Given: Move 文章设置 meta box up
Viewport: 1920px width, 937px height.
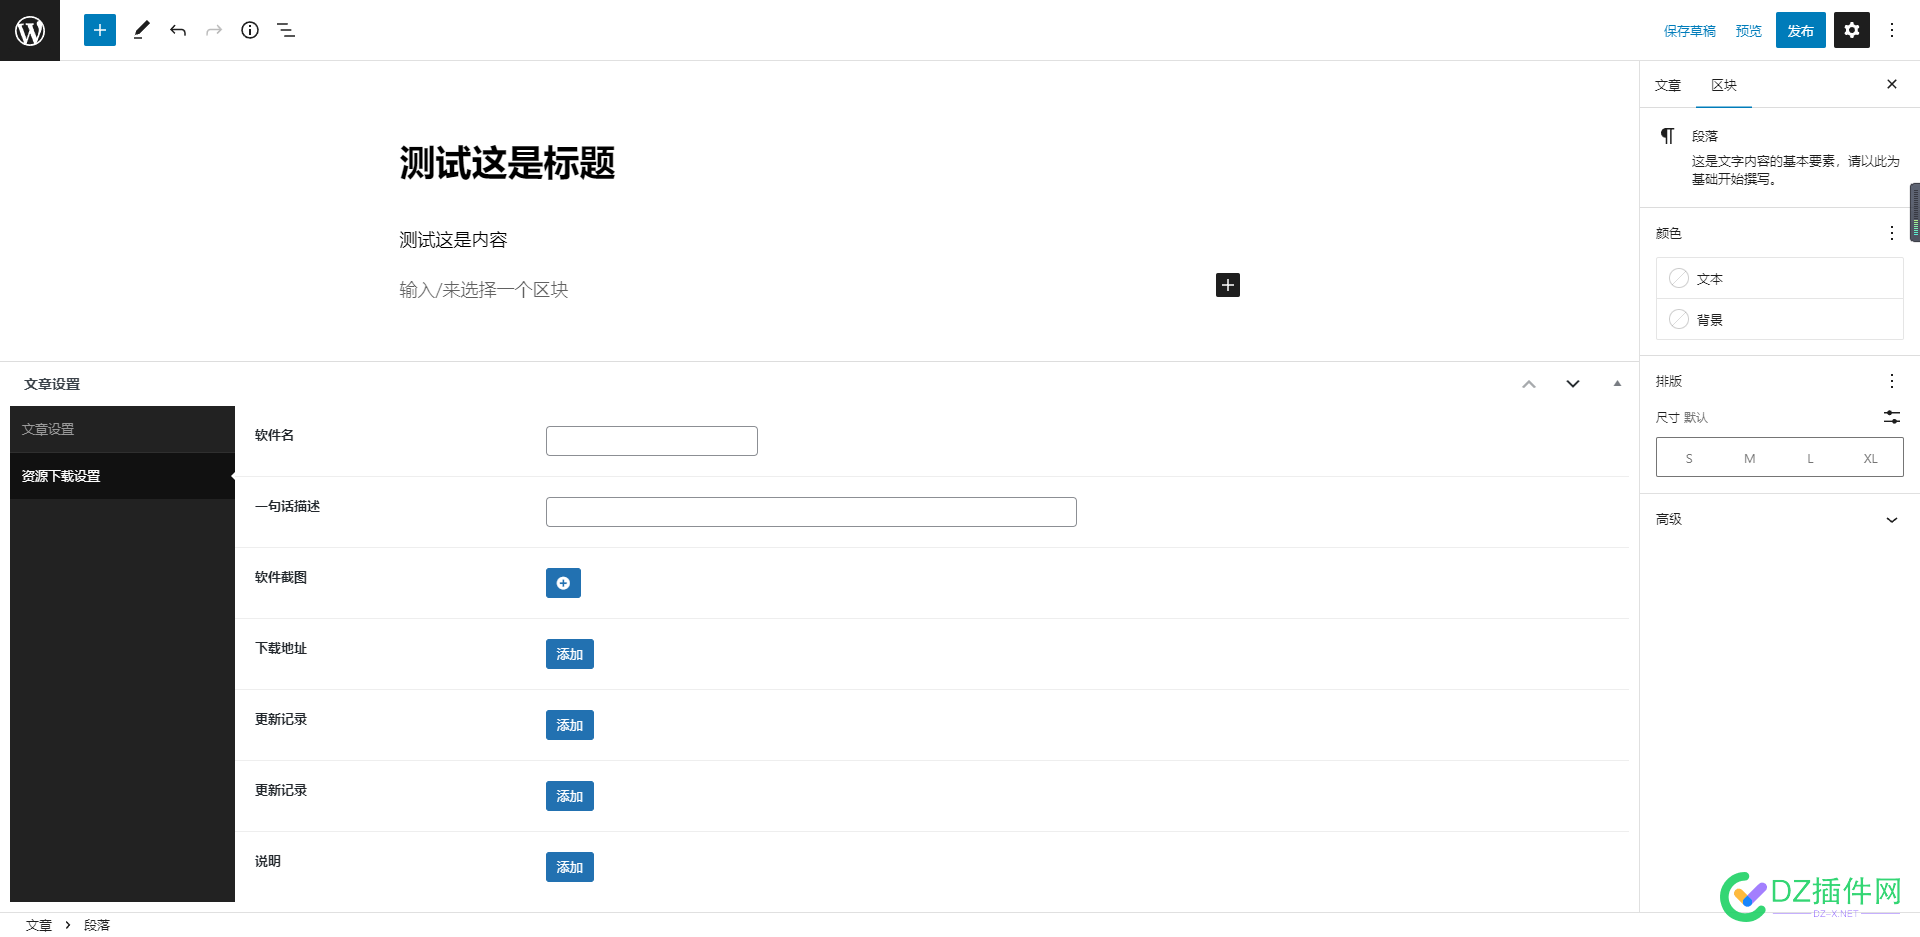Looking at the screenshot, I should 1529,384.
